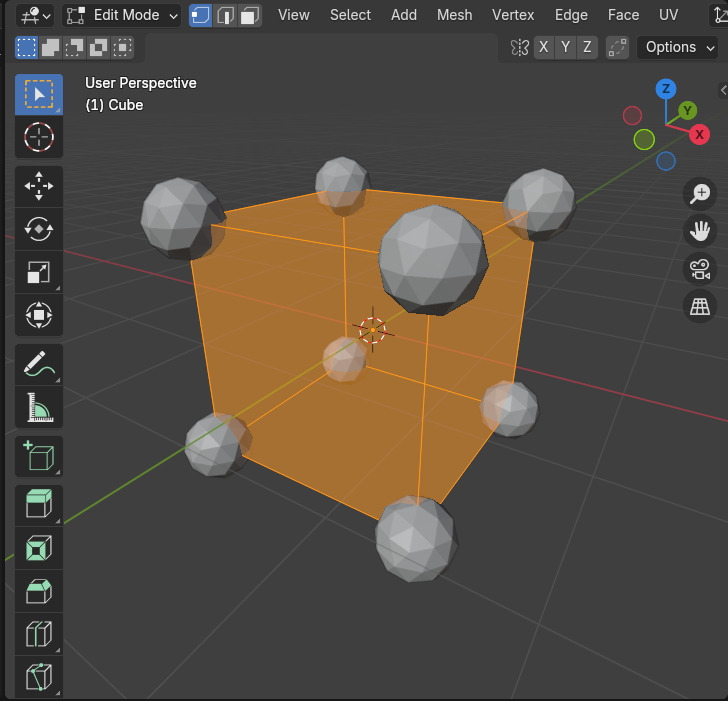Screen dimensions: 728x701
Task: Click the red X axis gizmo
Action: click(699, 135)
